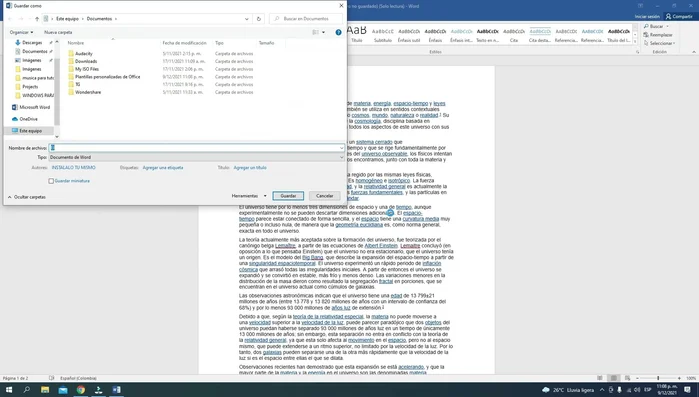This screenshot has width=699, height=397.
Task: Expand the Word styles gallery
Action: point(636,42)
